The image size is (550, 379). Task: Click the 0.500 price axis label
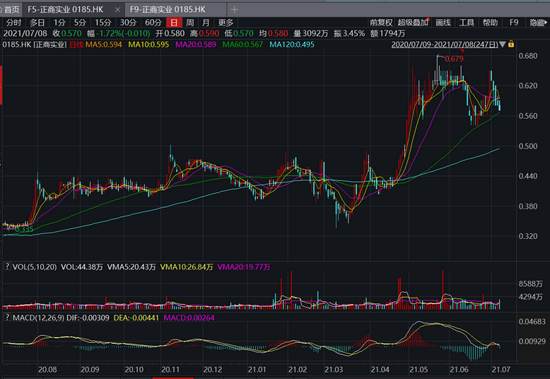tap(528, 146)
